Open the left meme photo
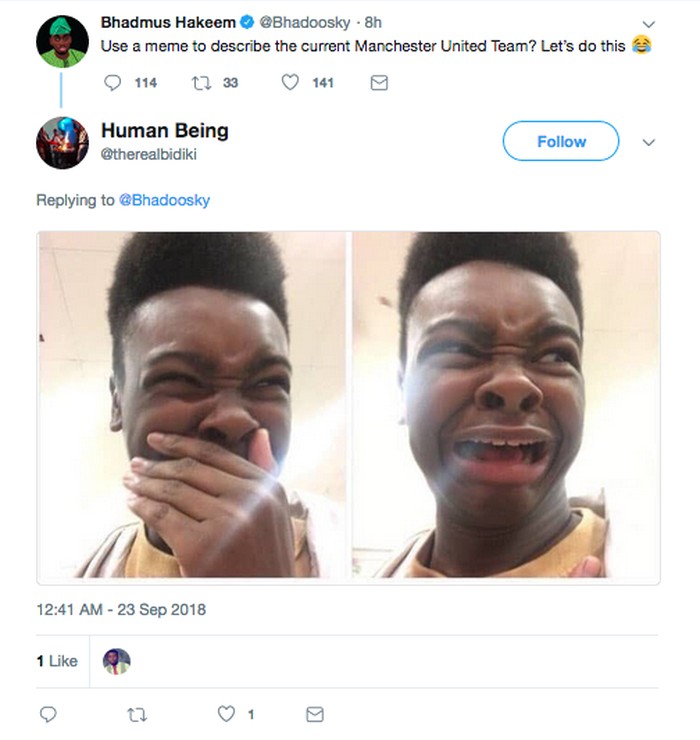Viewport: 700px width, 740px height. [x=191, y=407]
